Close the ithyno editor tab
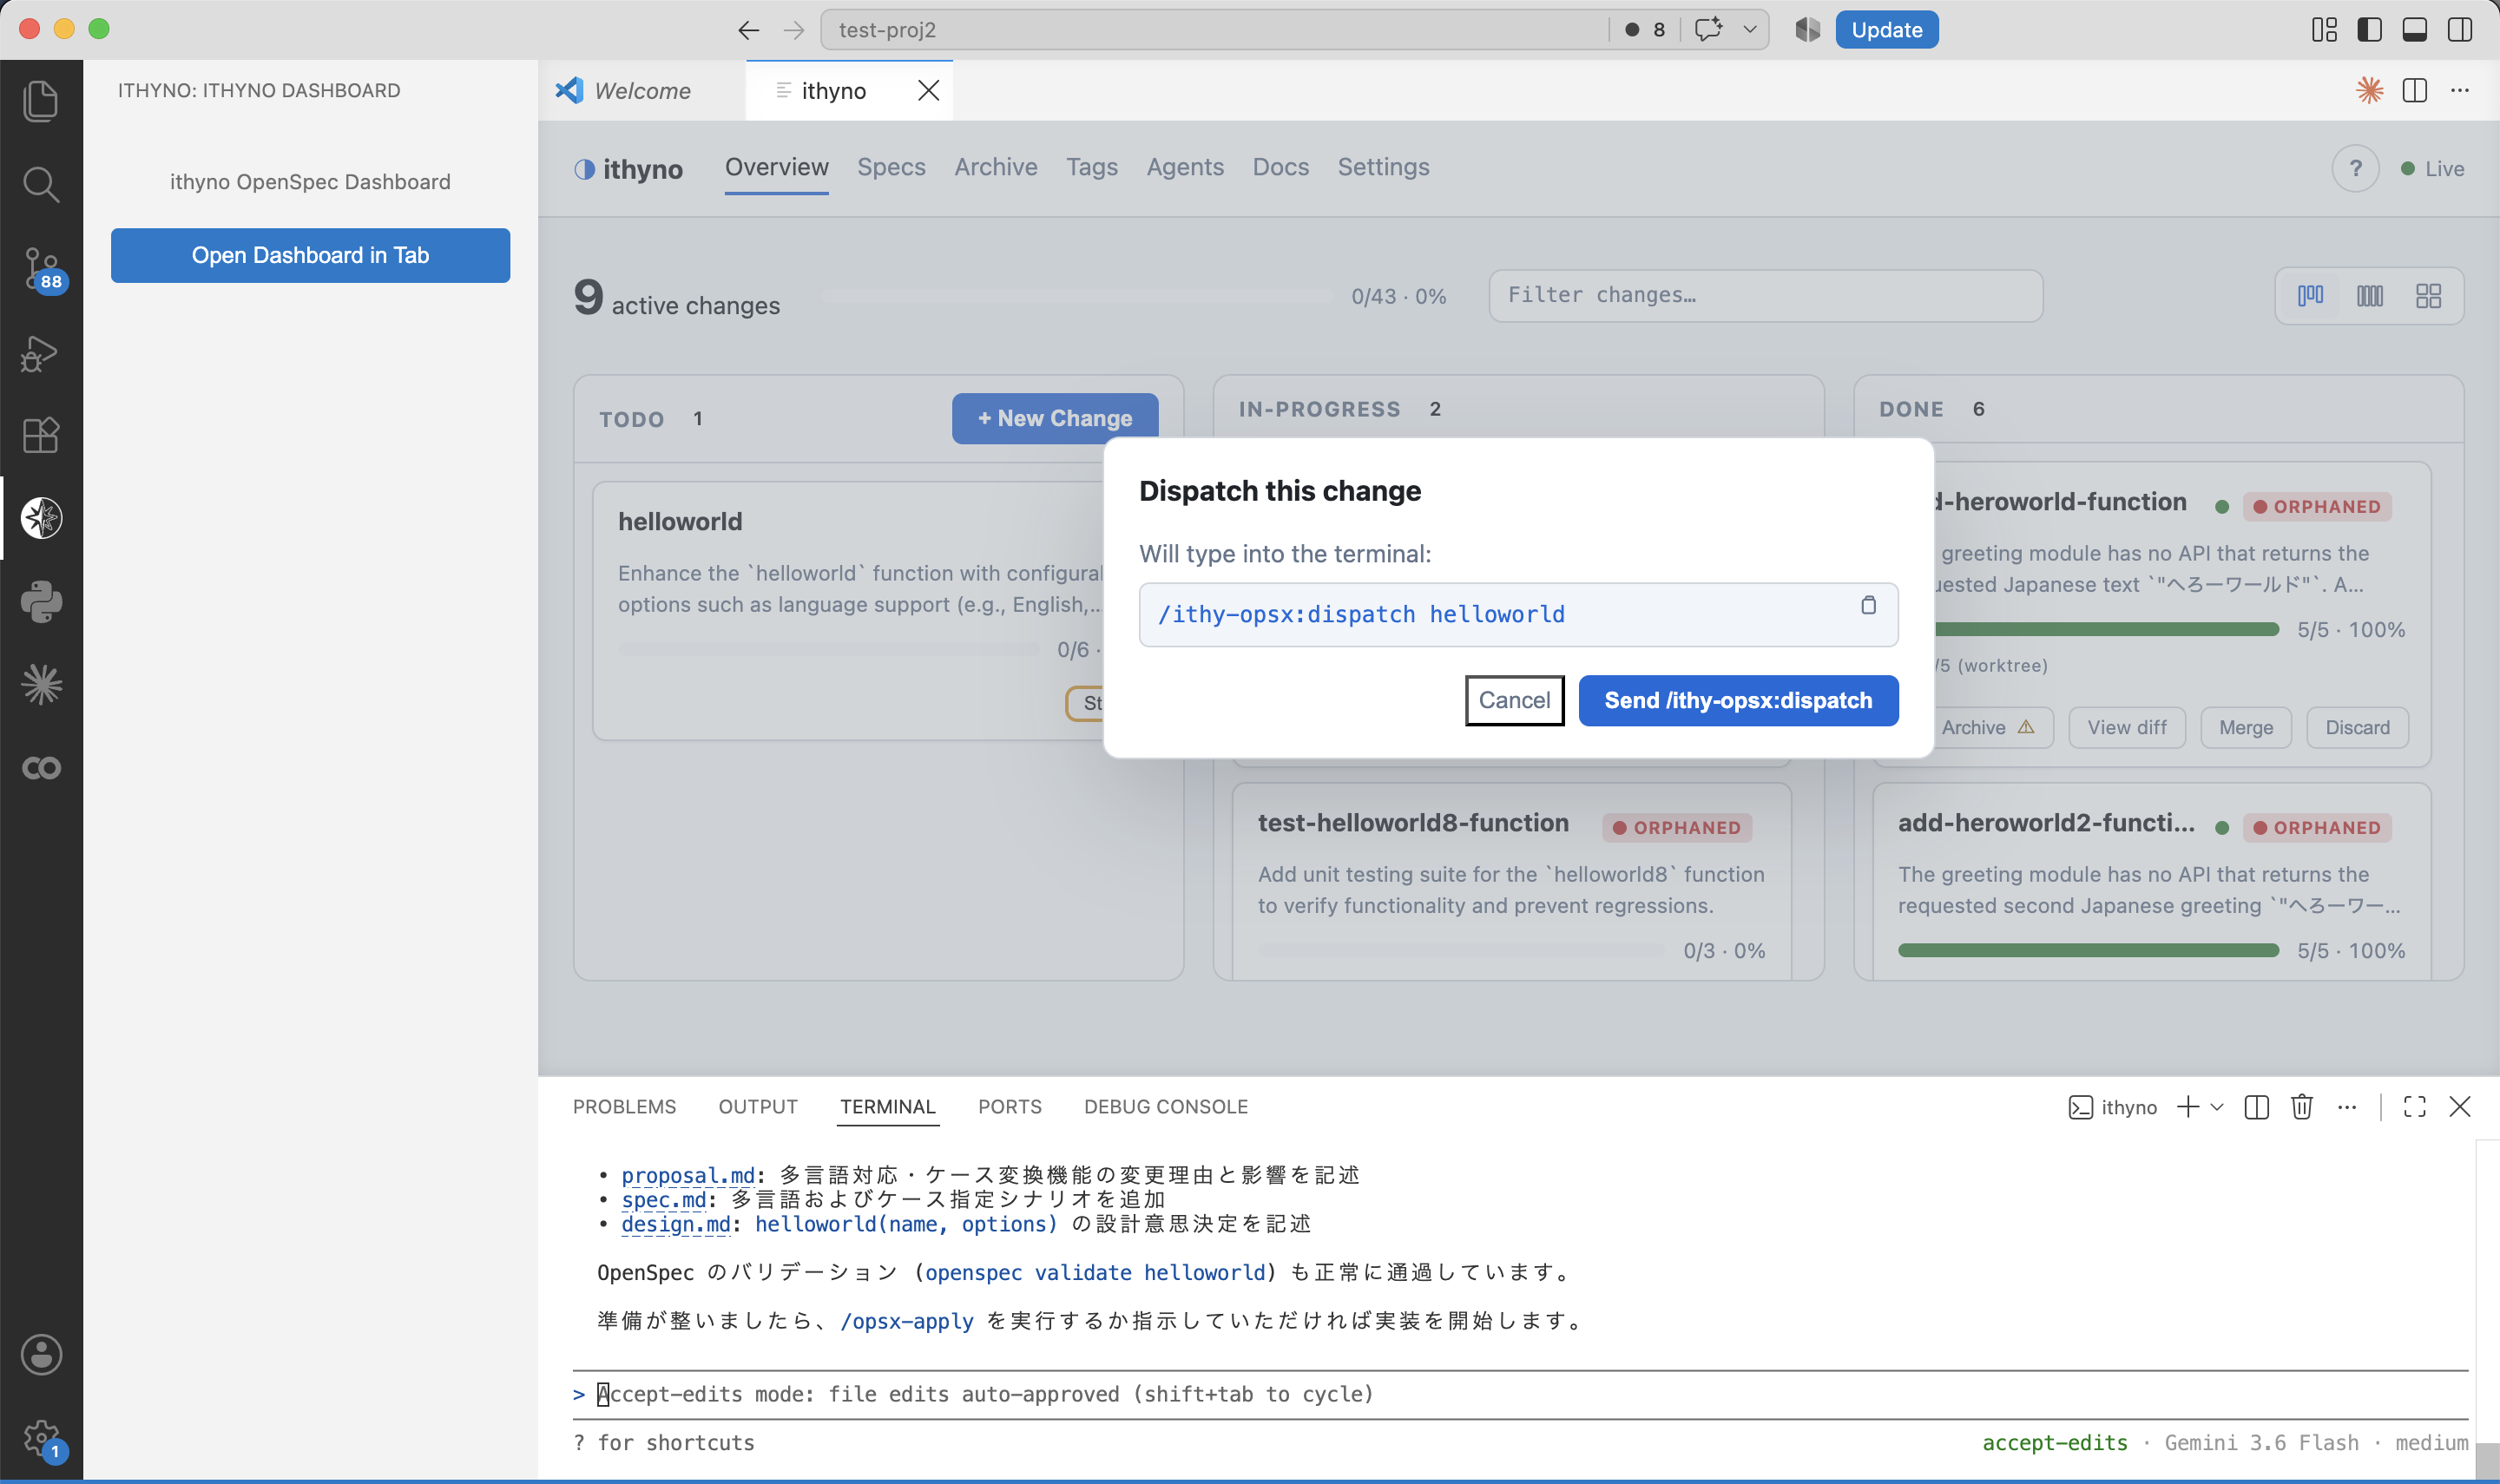This screenshot has width=2500, height=1484. click(x=929, y=91)
